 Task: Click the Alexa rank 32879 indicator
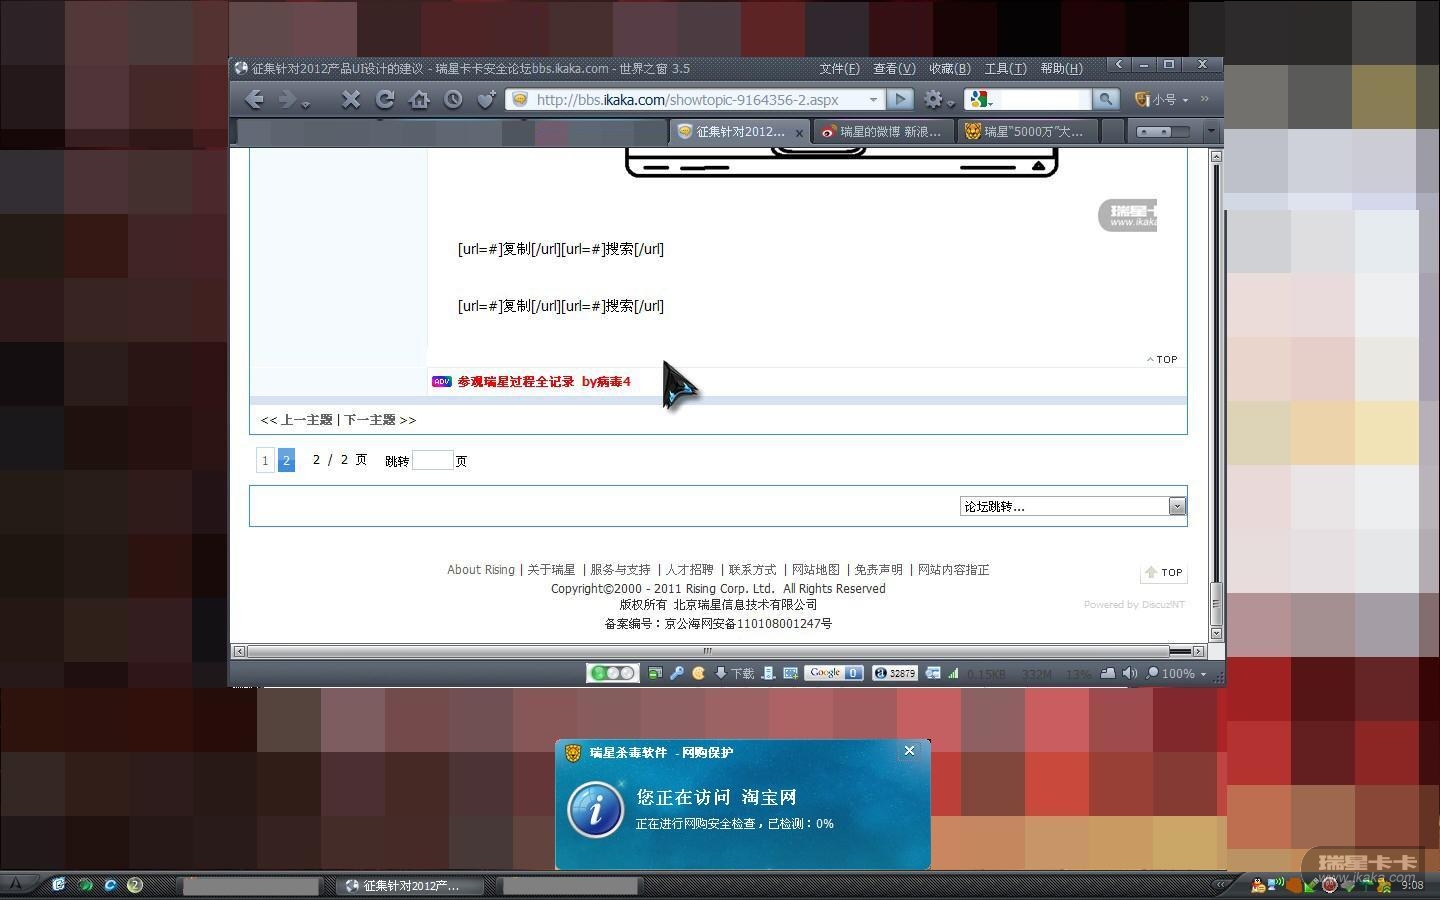(x=895, y=673)
